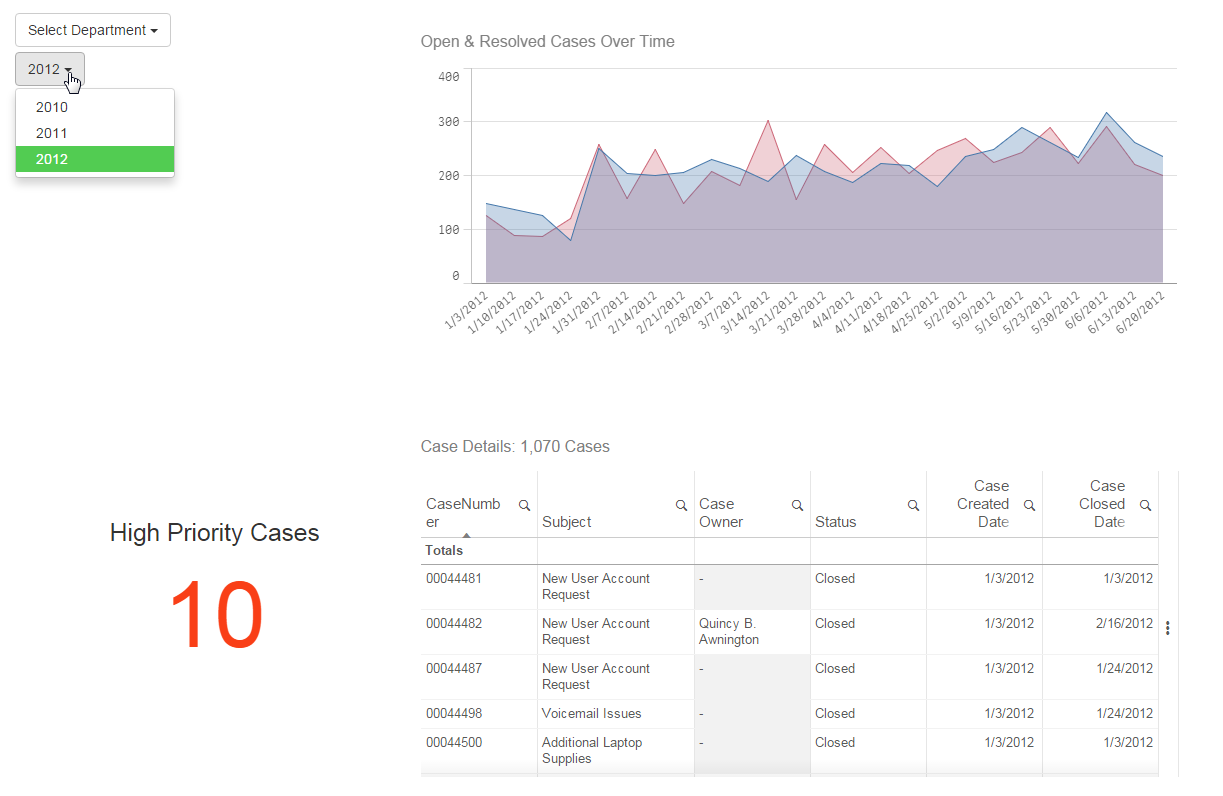Toggle the 2012 year dropdown button

coord(50,69)
